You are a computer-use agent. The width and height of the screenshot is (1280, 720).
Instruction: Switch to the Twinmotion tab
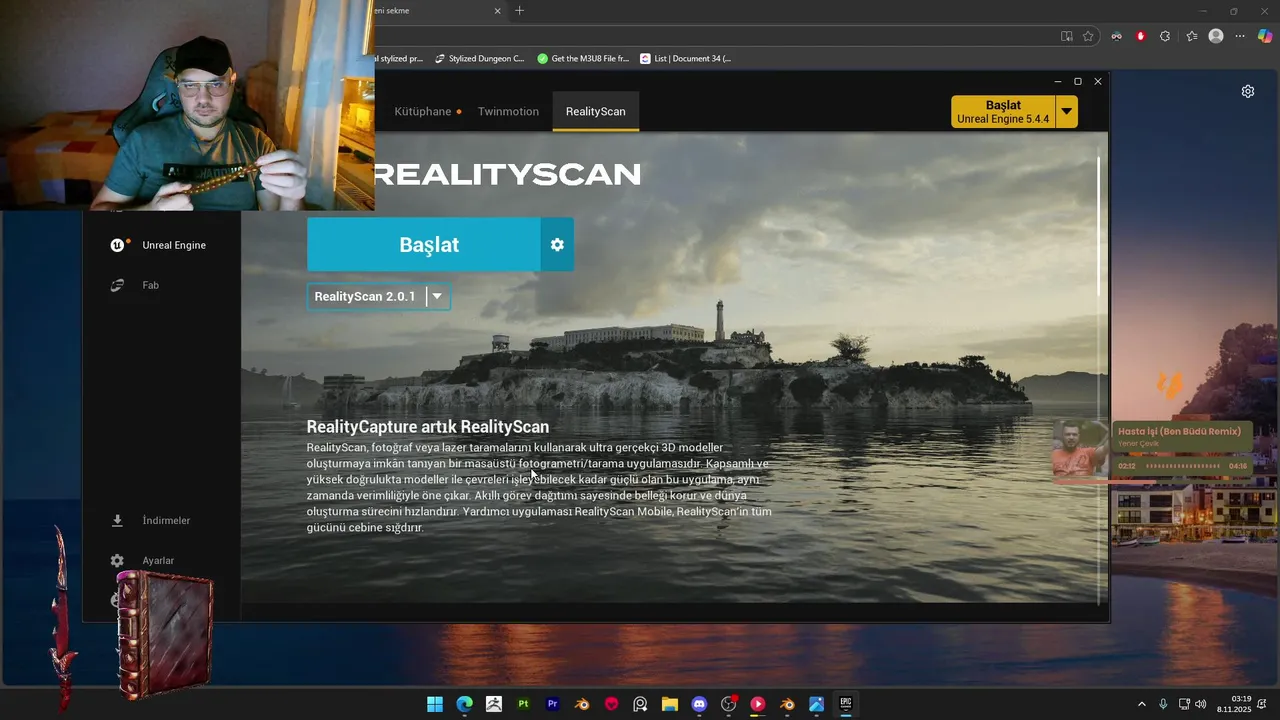point(508,111)
